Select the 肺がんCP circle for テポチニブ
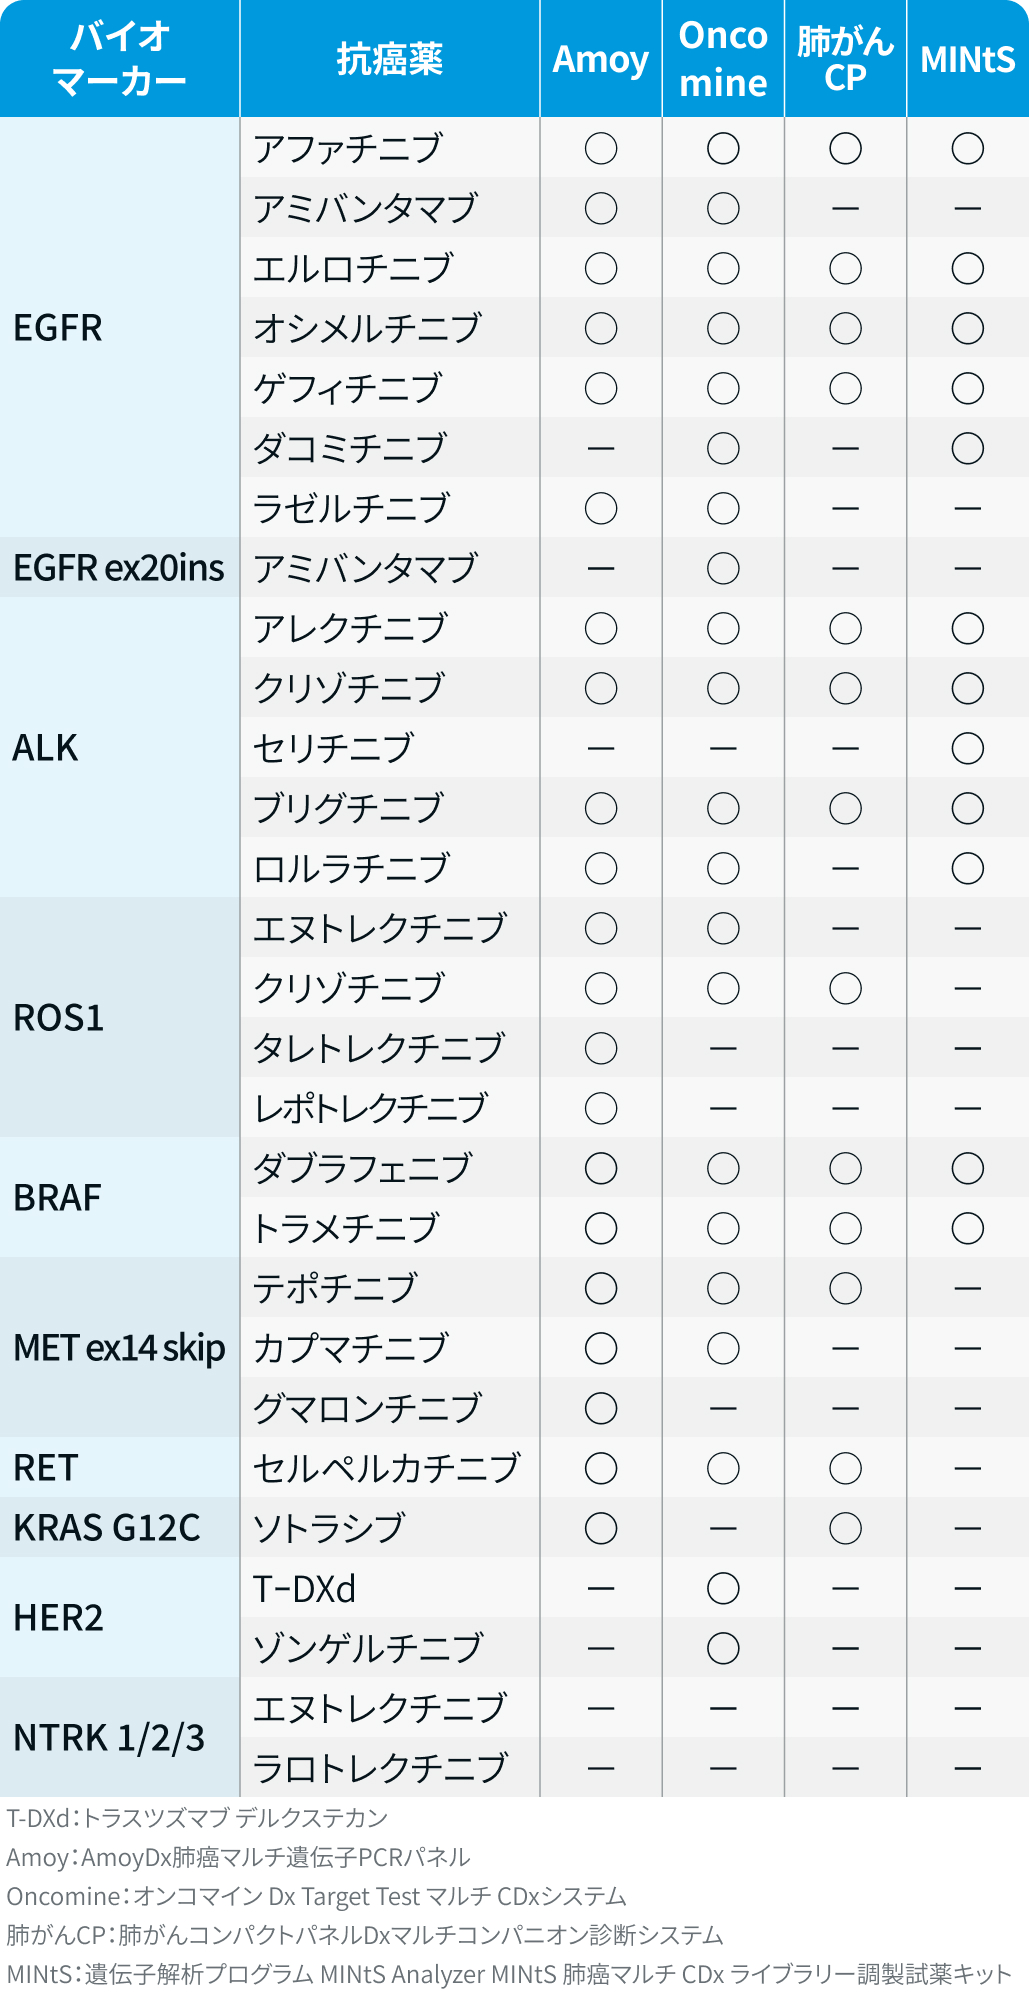Image resolution: width=1029 pixels, height=1992 pixels. click(845, 1289)
